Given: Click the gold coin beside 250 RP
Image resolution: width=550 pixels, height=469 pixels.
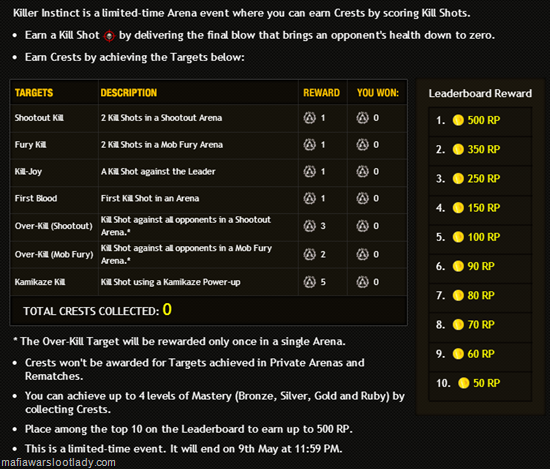Looking at the screenshot, I should point(458,179).
